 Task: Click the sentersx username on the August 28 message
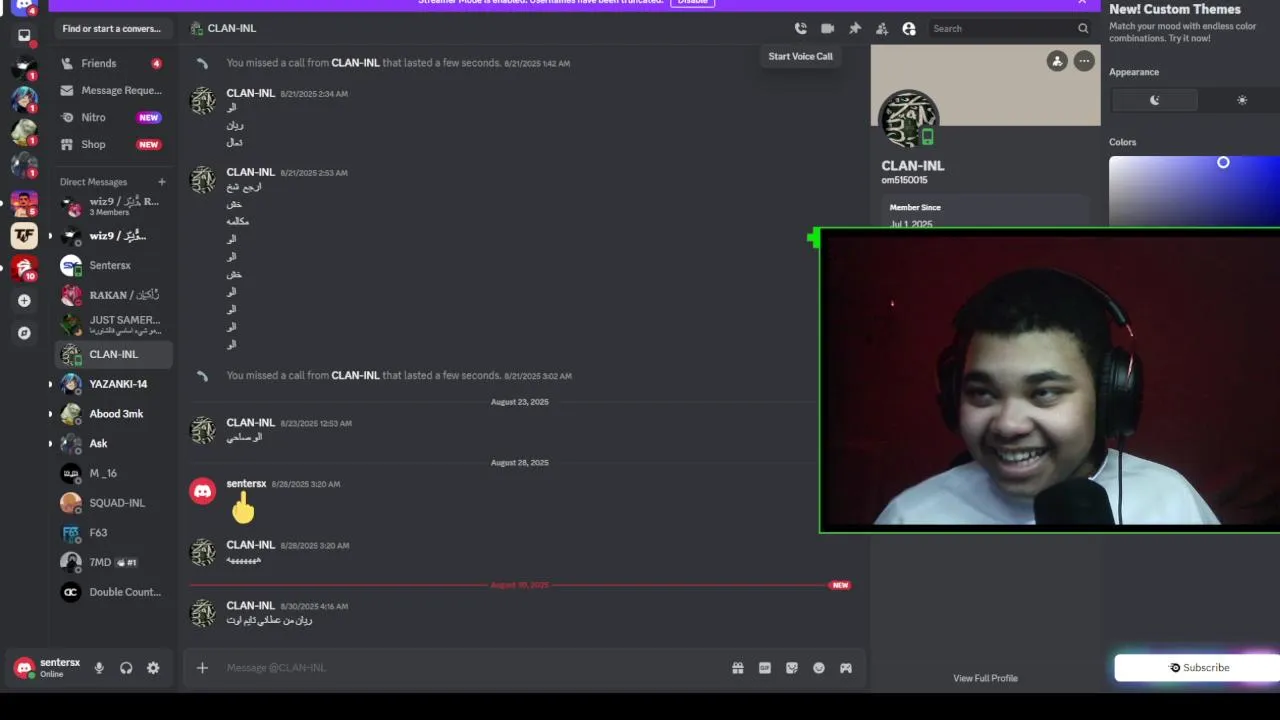click(246, 484)
